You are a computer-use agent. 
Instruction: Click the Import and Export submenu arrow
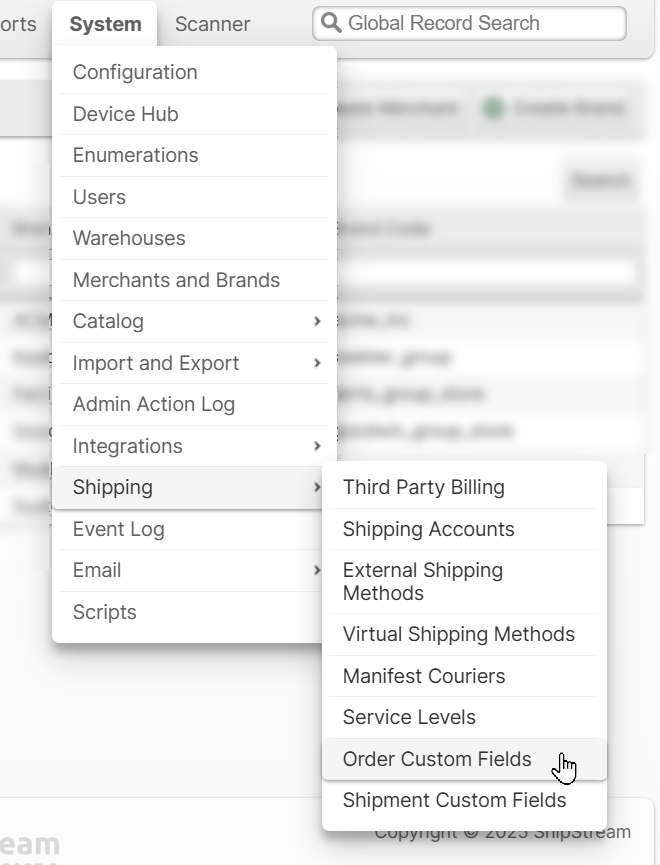tap(317, 363)
